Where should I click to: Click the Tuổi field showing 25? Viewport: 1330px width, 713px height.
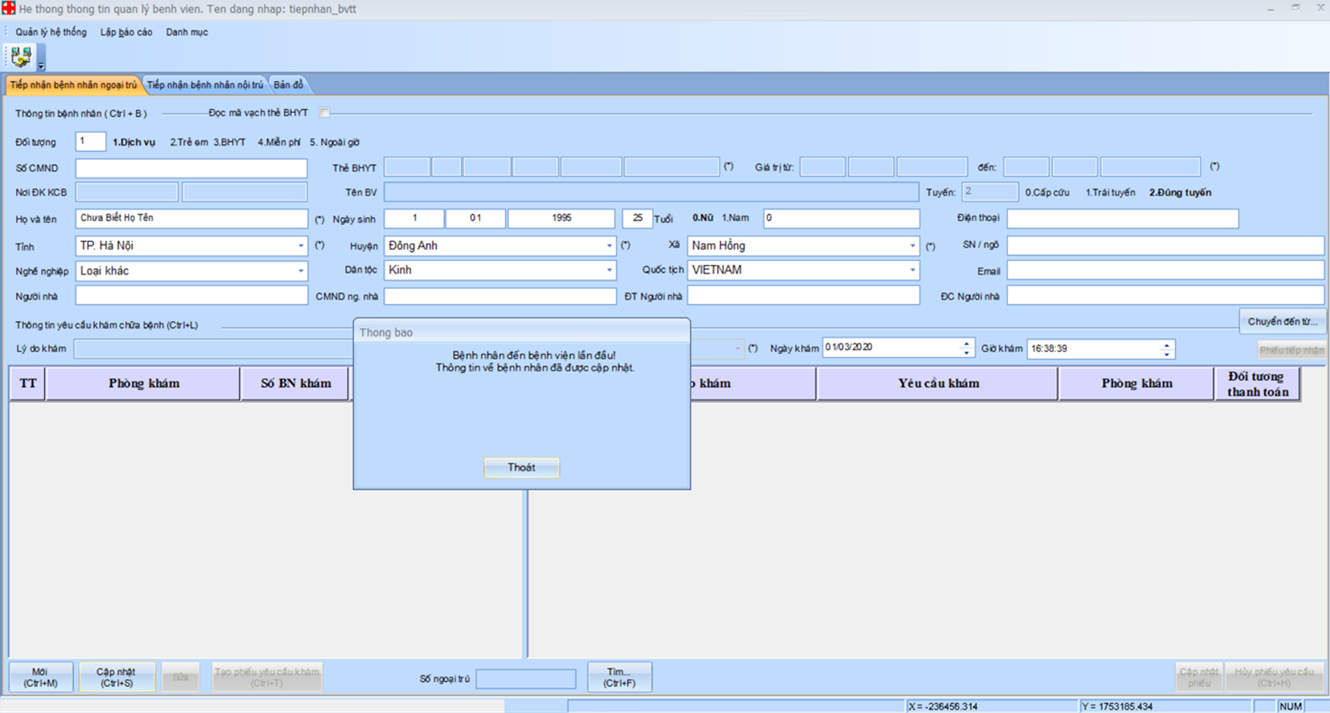[637, 218]
